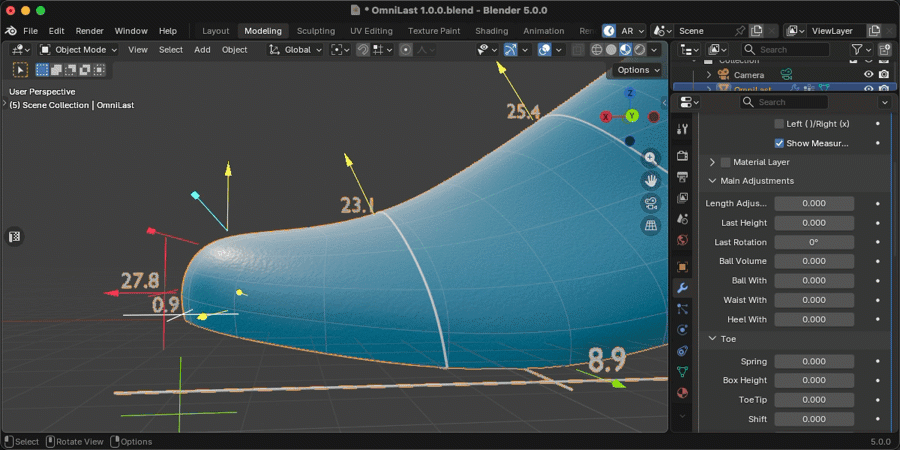The height and width of the screenshot is (450, 900).
Task: Expand the Camera tree item
Action: pyautogui.click(x=708, y=75)
